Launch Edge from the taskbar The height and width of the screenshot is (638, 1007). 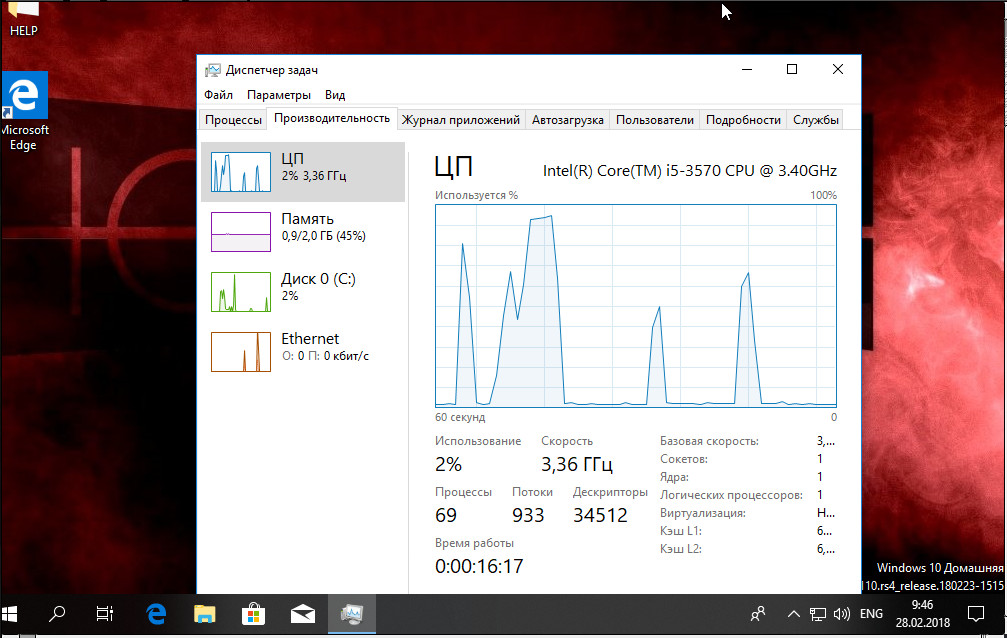coord(155,614)
